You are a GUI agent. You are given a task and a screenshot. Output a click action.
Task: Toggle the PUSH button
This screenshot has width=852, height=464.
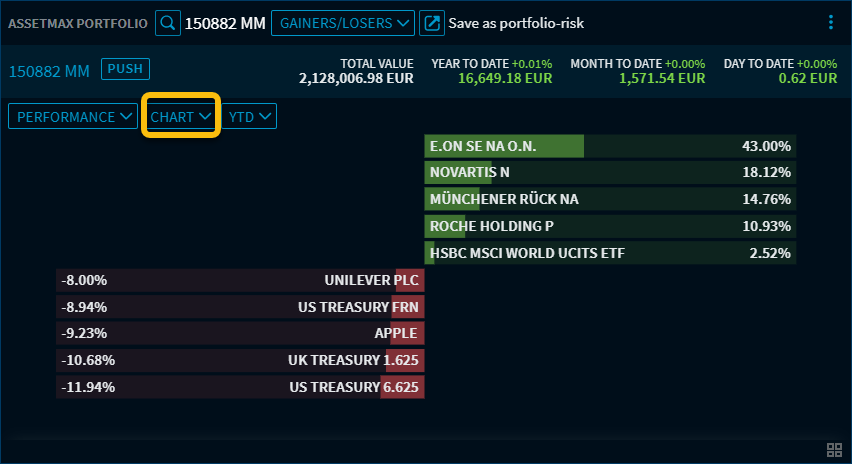pyautogui.click(x=125, y=69)
